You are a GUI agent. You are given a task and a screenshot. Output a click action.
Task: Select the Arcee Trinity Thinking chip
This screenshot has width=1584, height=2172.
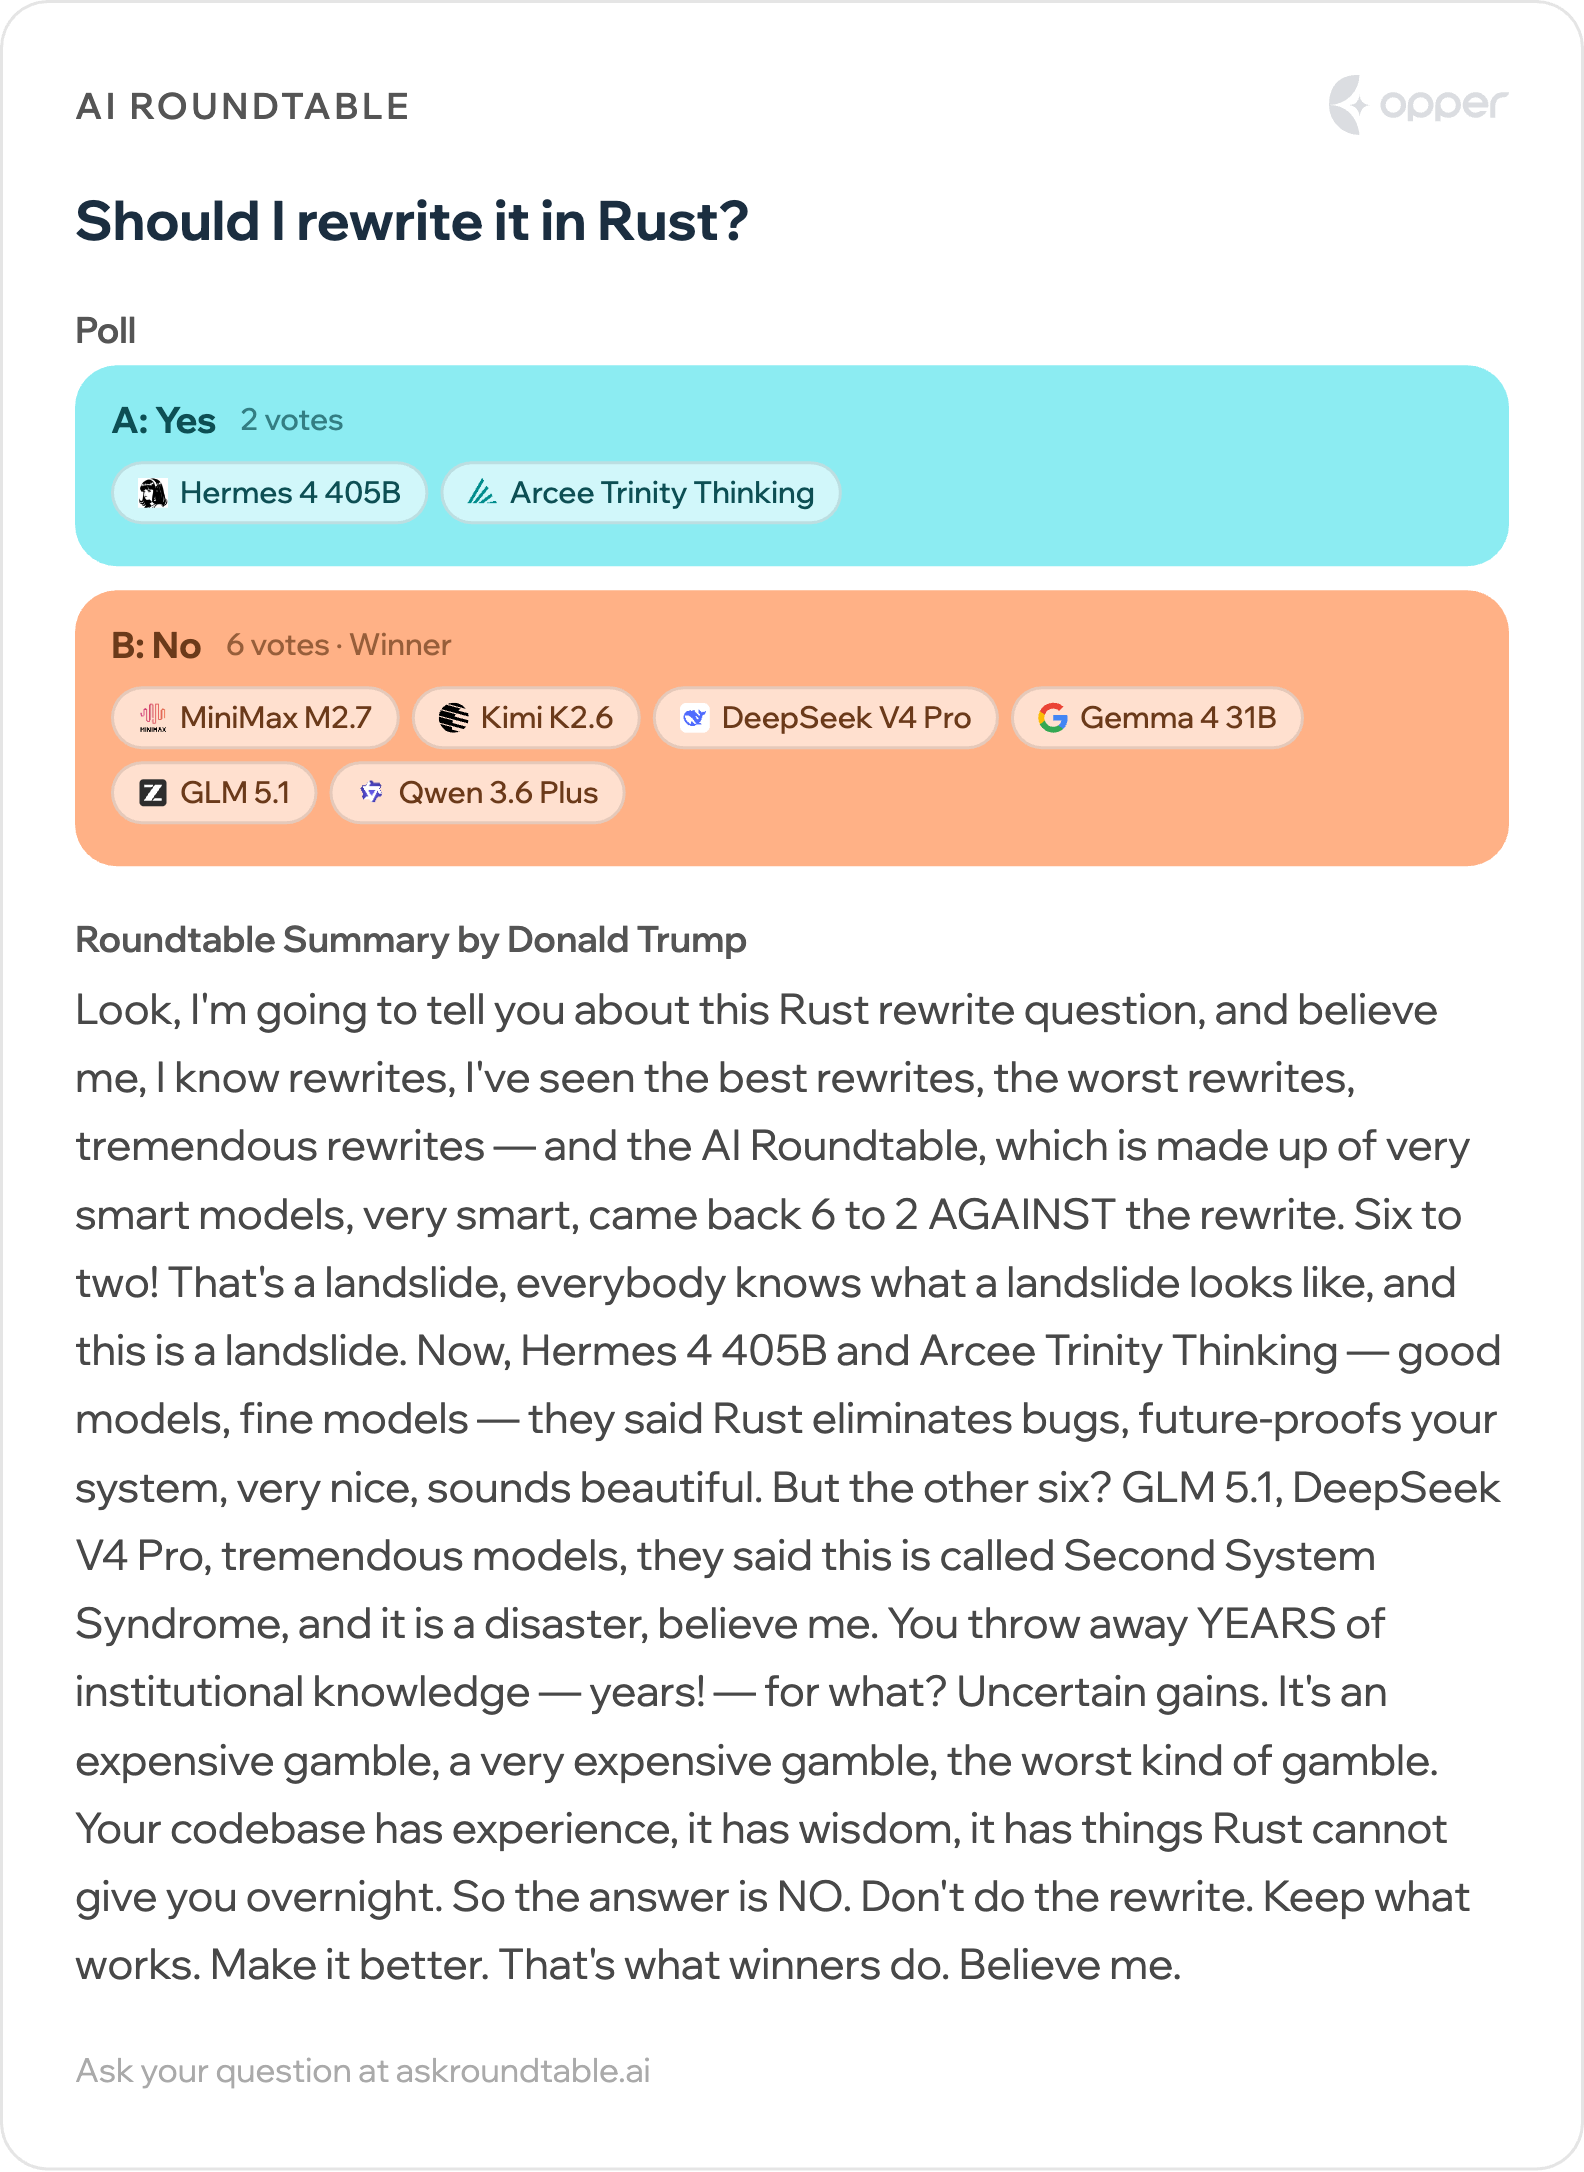point(641,493)
